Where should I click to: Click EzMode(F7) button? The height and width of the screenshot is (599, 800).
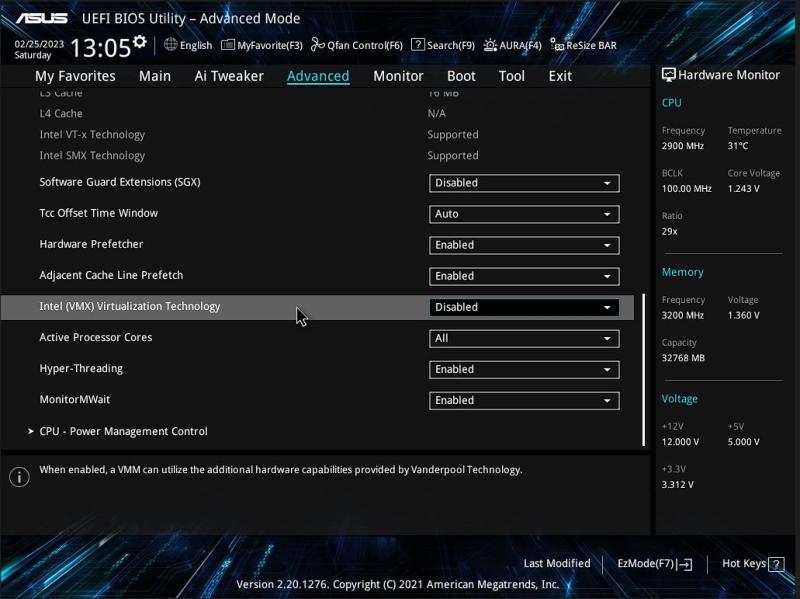click(654, 564)
